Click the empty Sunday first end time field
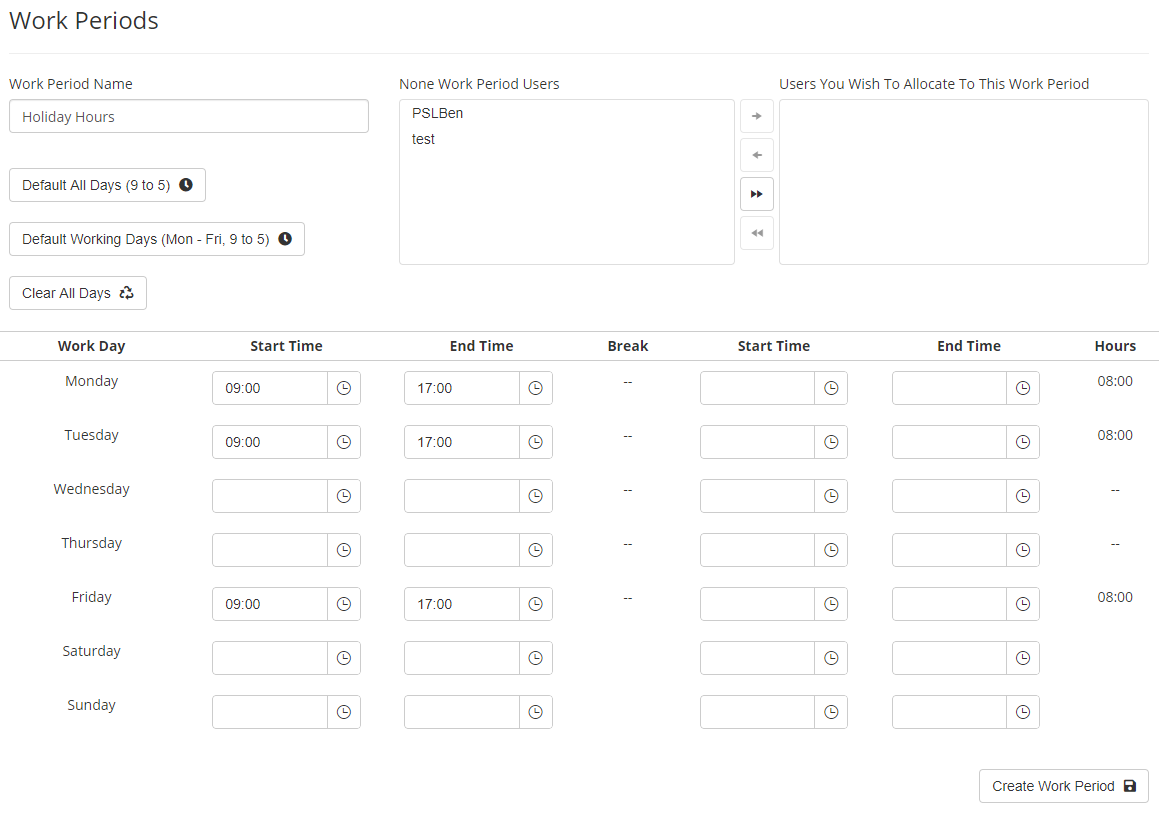Screen dimensions: 1159x814 [462, 712]
